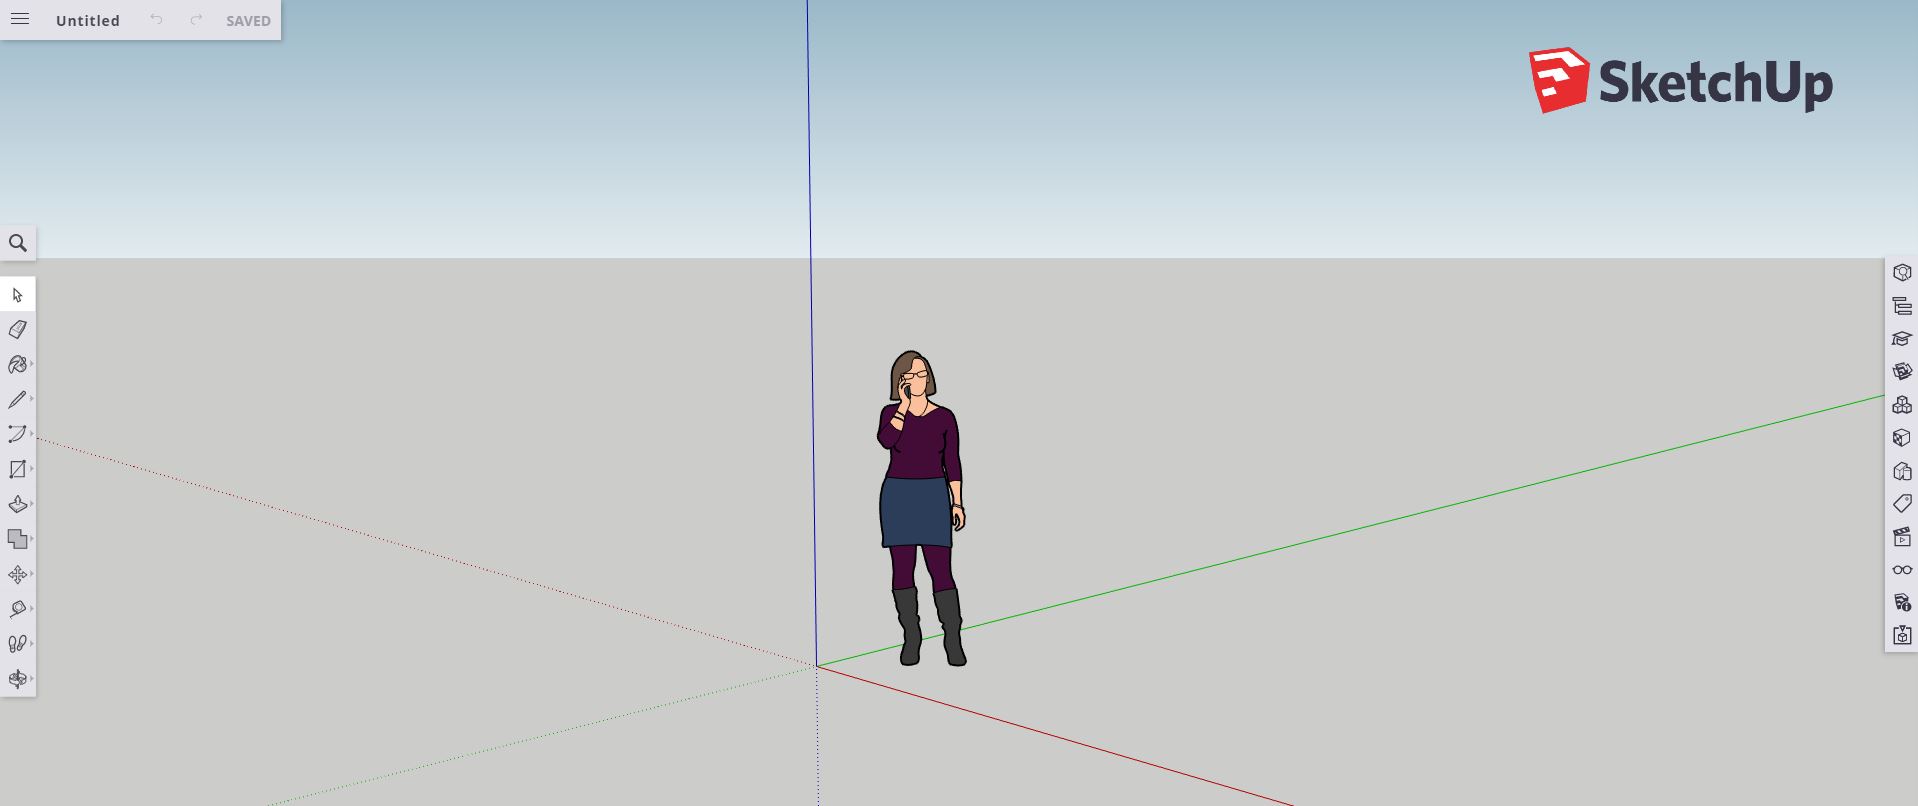Open the Scenes clapperboard panel
The width and height of the screenshot is (1918, 806).
[x=1902, y=536]
